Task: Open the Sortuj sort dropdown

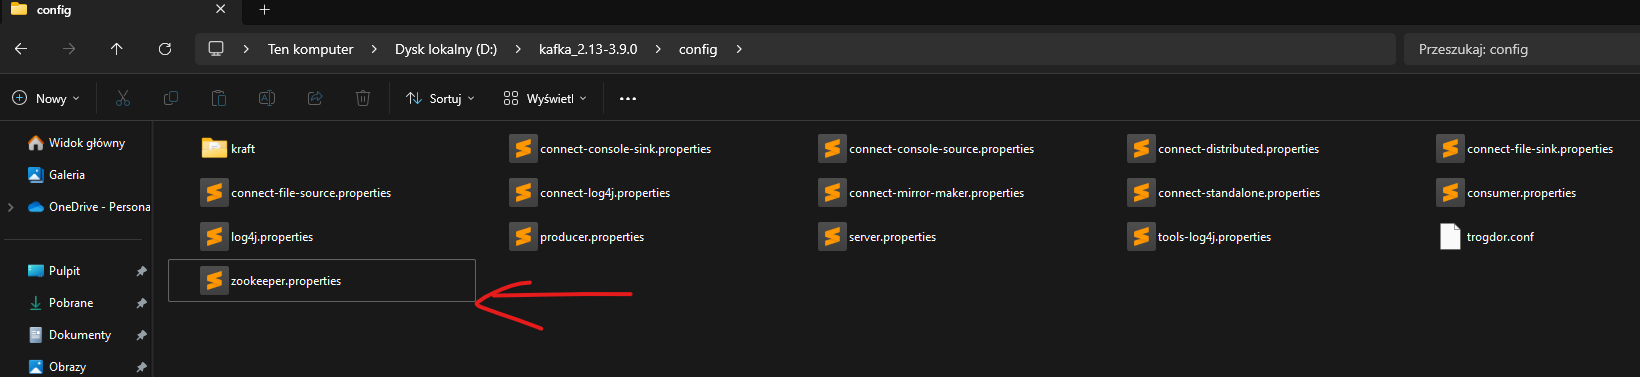Action: tap(440, 98)
